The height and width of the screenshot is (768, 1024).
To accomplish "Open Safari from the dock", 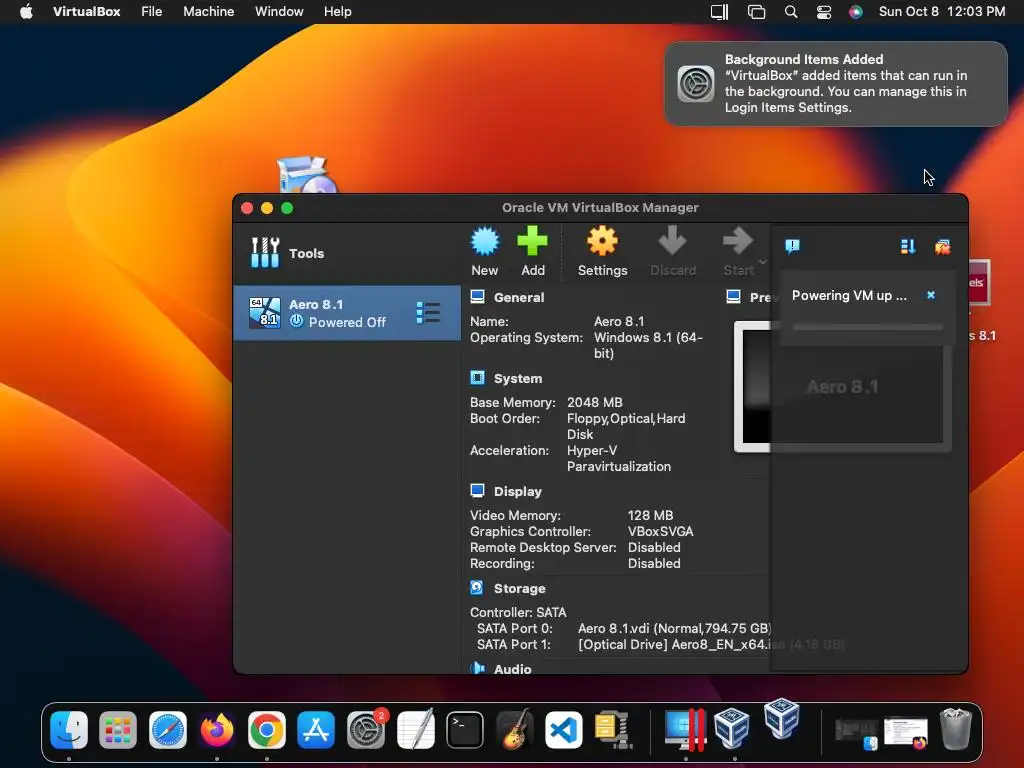I will [x=168, y=729].
